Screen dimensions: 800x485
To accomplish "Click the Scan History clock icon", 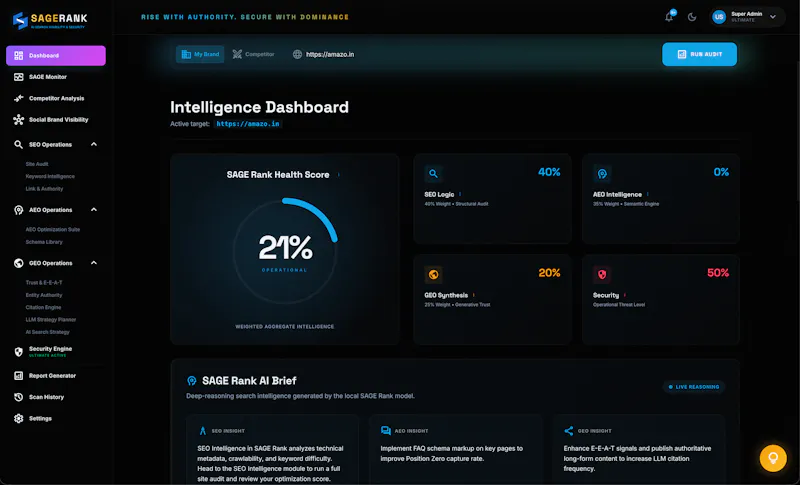I will tap(18, 397).
